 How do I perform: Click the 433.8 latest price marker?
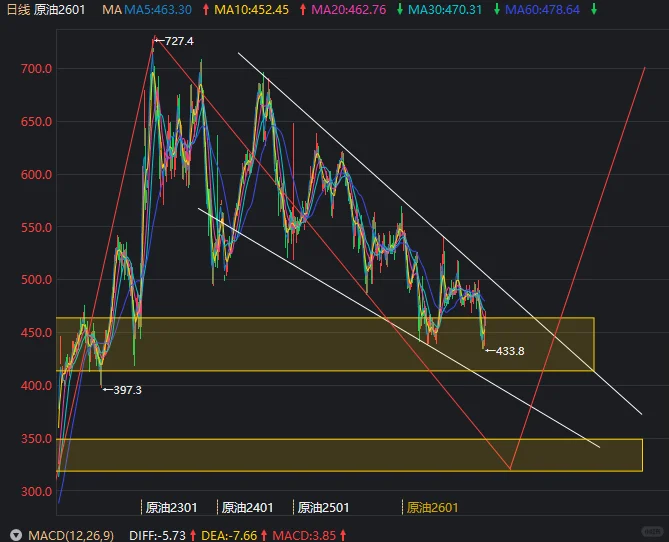pyautogui.click(x=505, y=351)
